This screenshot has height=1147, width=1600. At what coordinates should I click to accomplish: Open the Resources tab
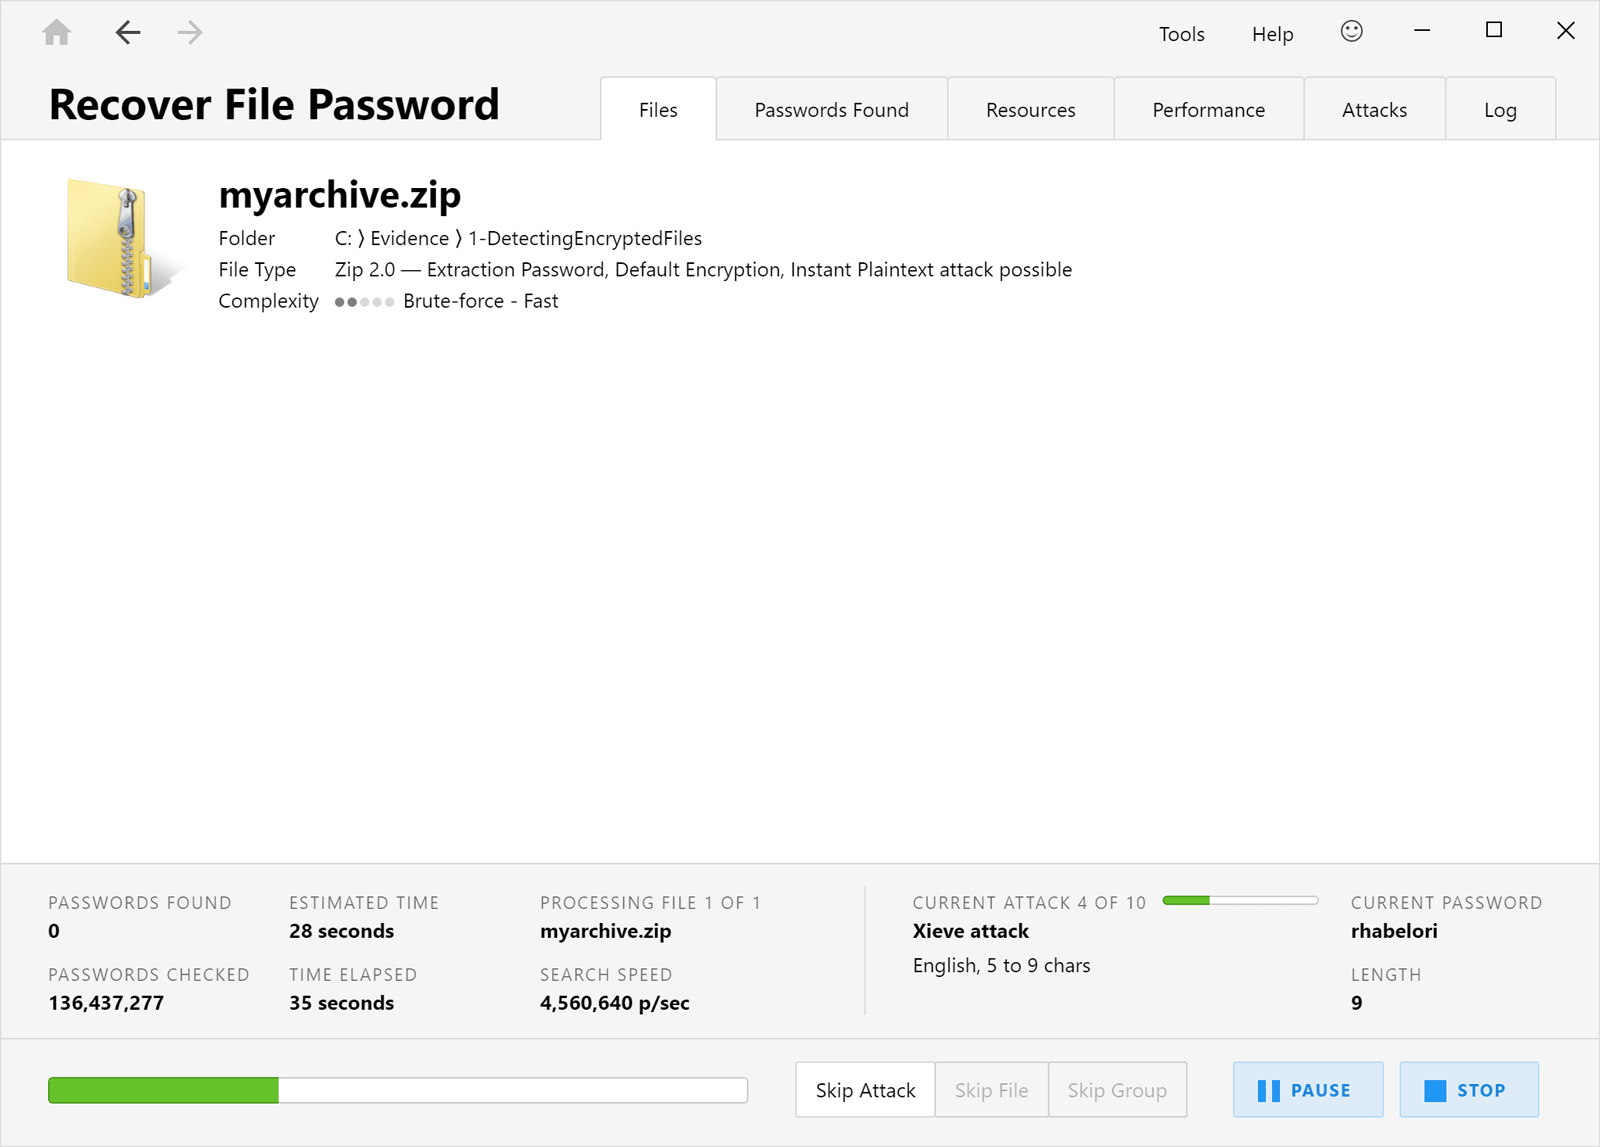1030,110
